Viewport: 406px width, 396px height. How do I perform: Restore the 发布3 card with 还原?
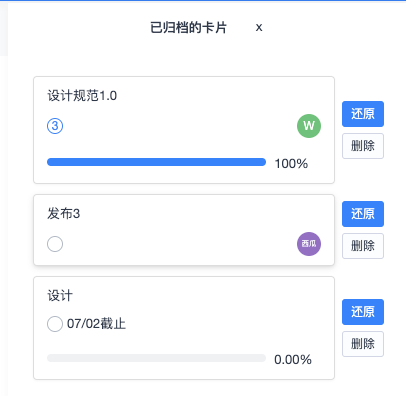point(363,214)
